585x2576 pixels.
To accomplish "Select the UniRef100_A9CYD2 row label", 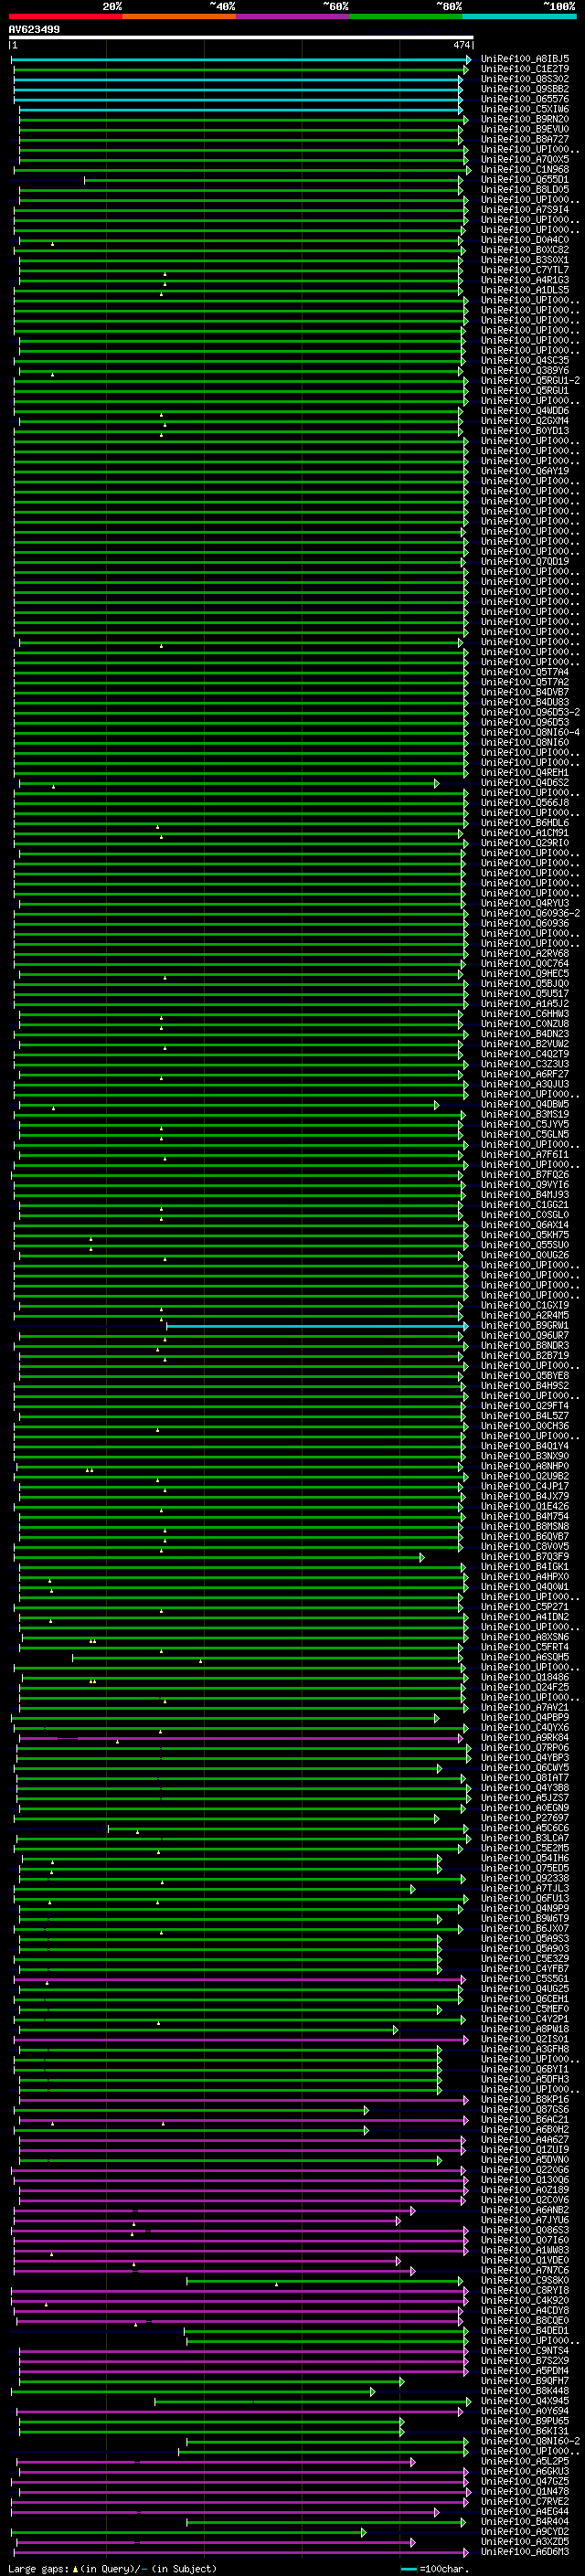I will pyautogui.click(x=525, y=2531).
